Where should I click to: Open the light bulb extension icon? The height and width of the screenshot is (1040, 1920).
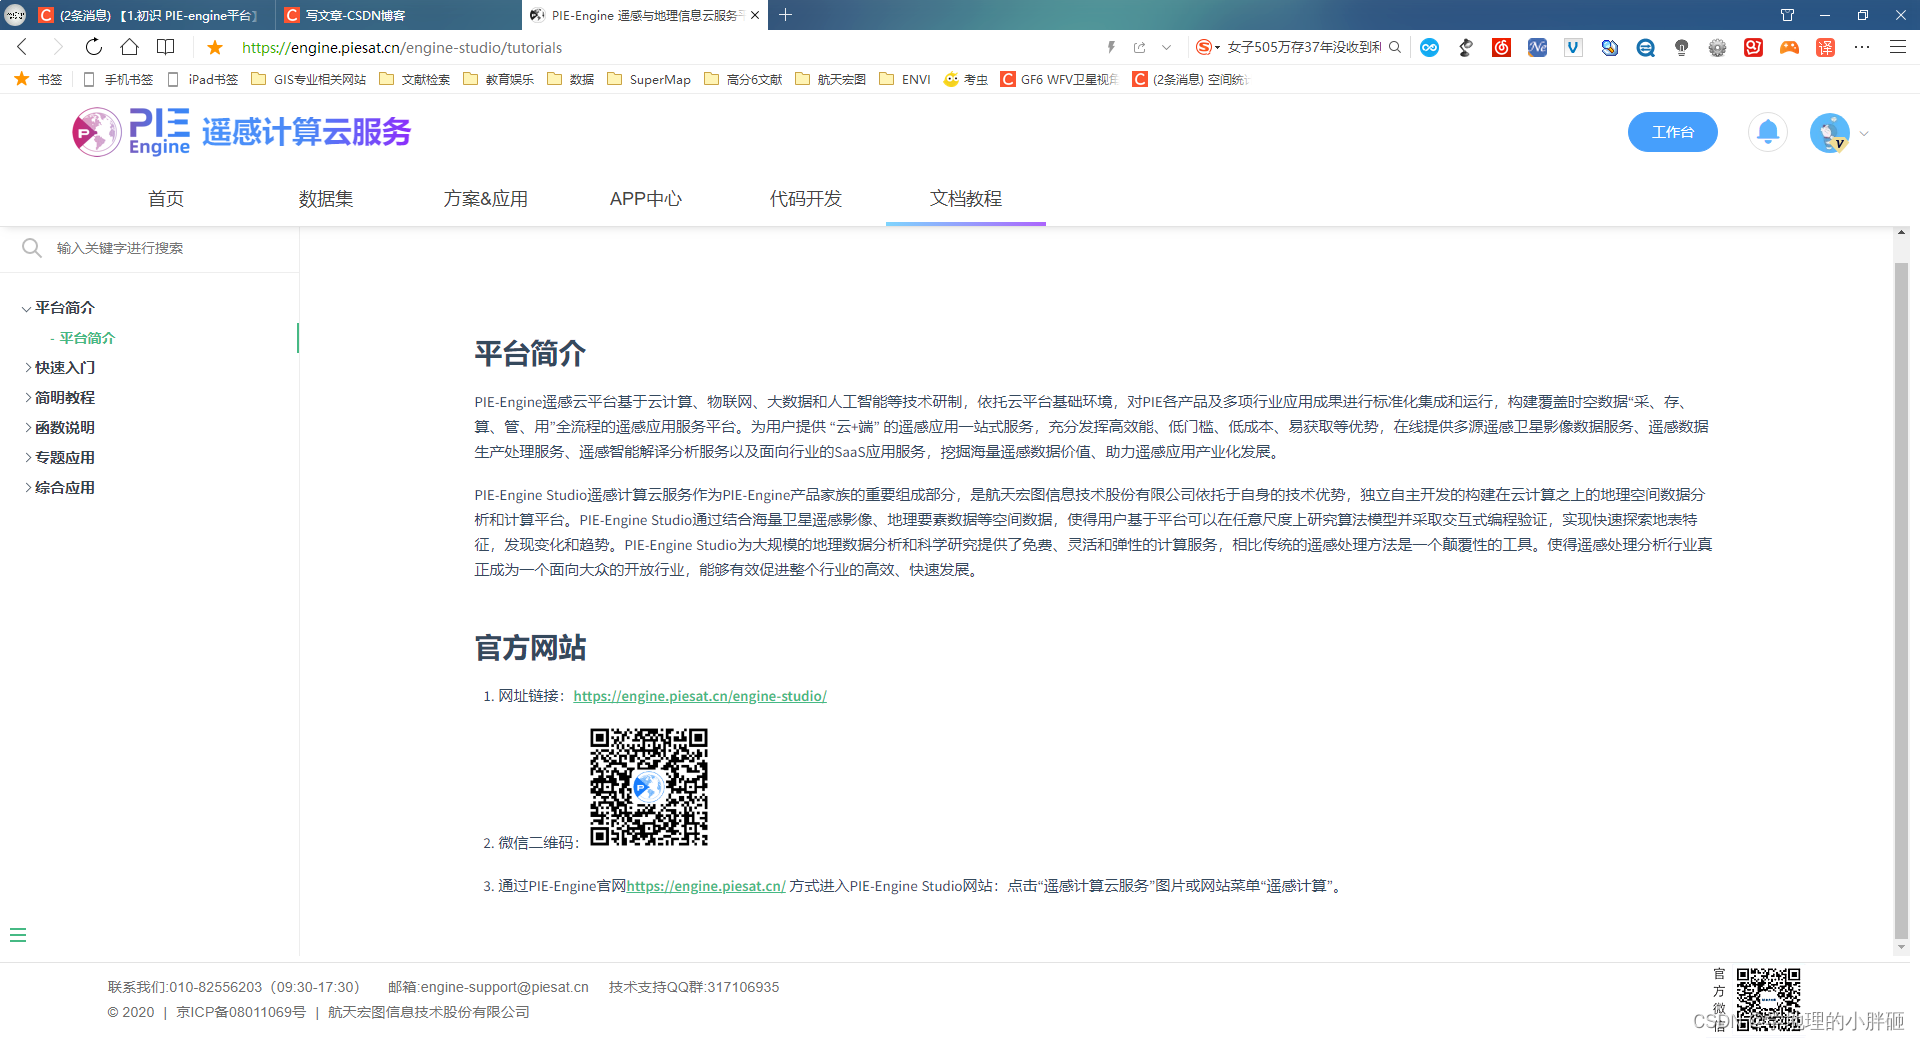(1681, 47)
